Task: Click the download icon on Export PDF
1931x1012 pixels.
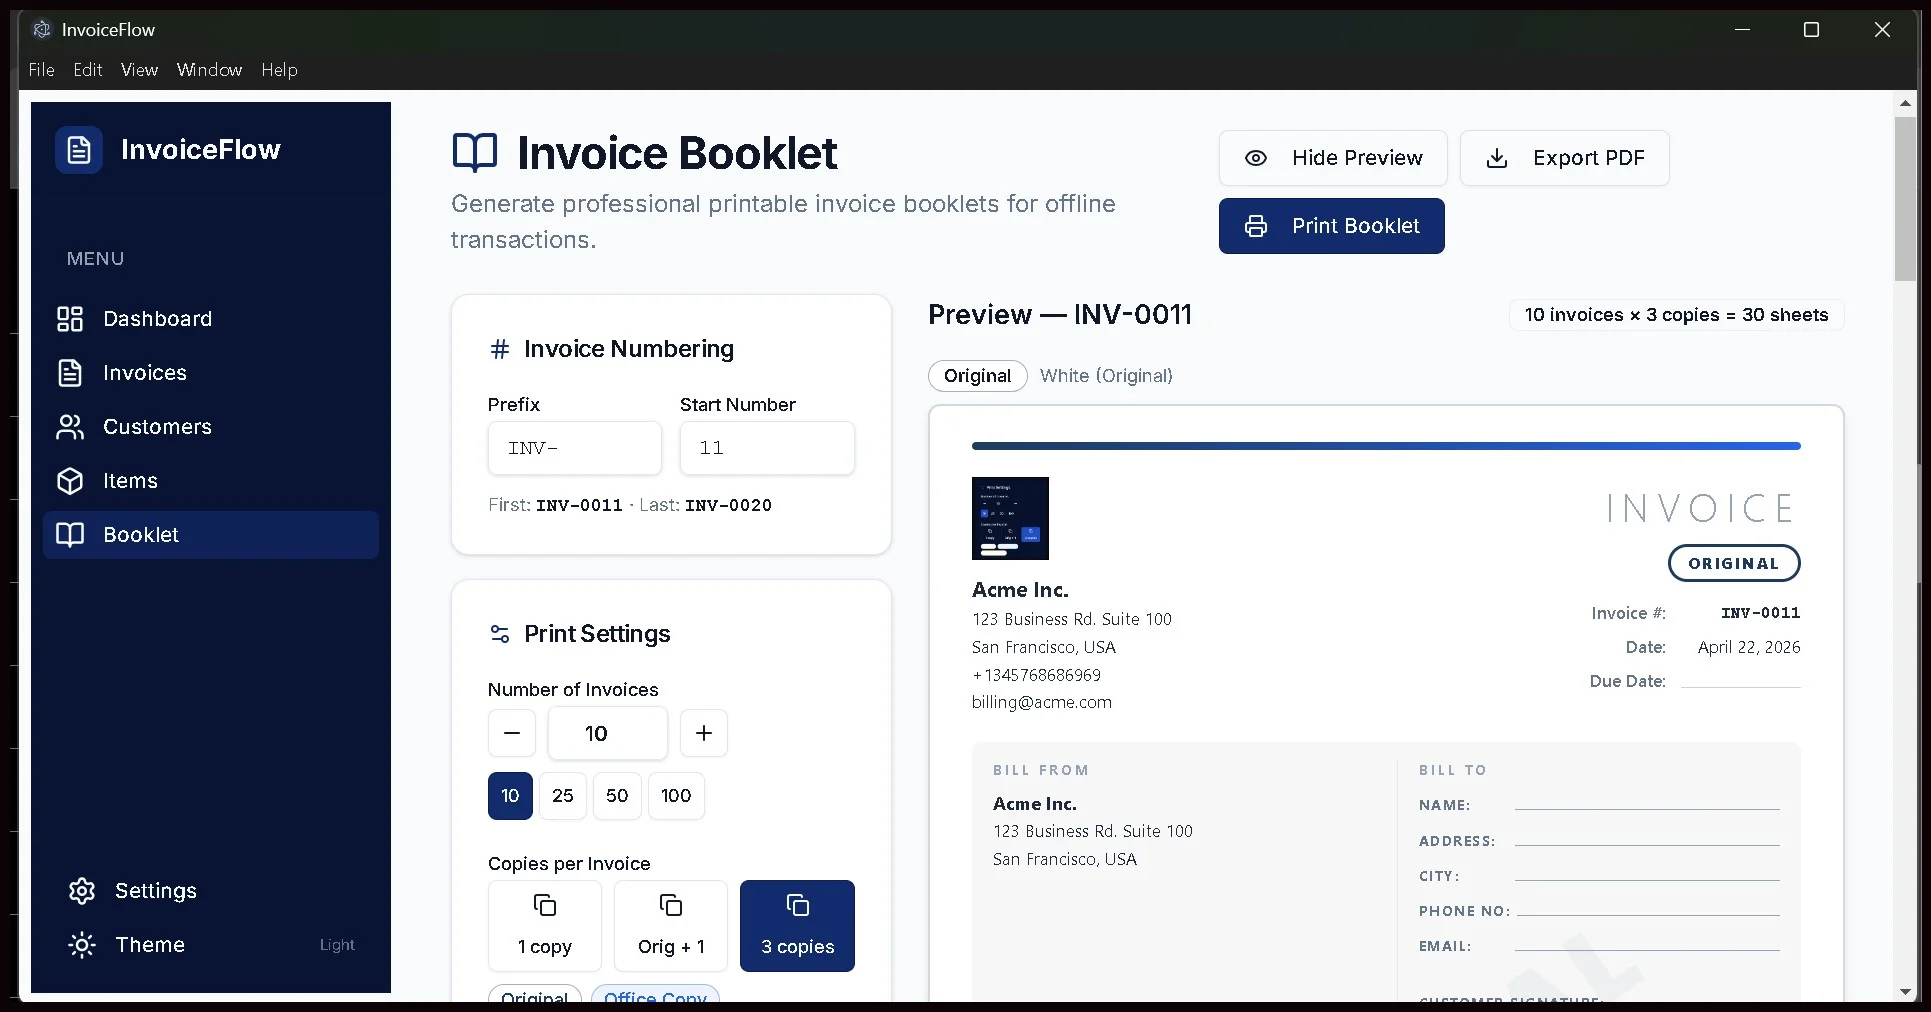Action: (1497, 158)
